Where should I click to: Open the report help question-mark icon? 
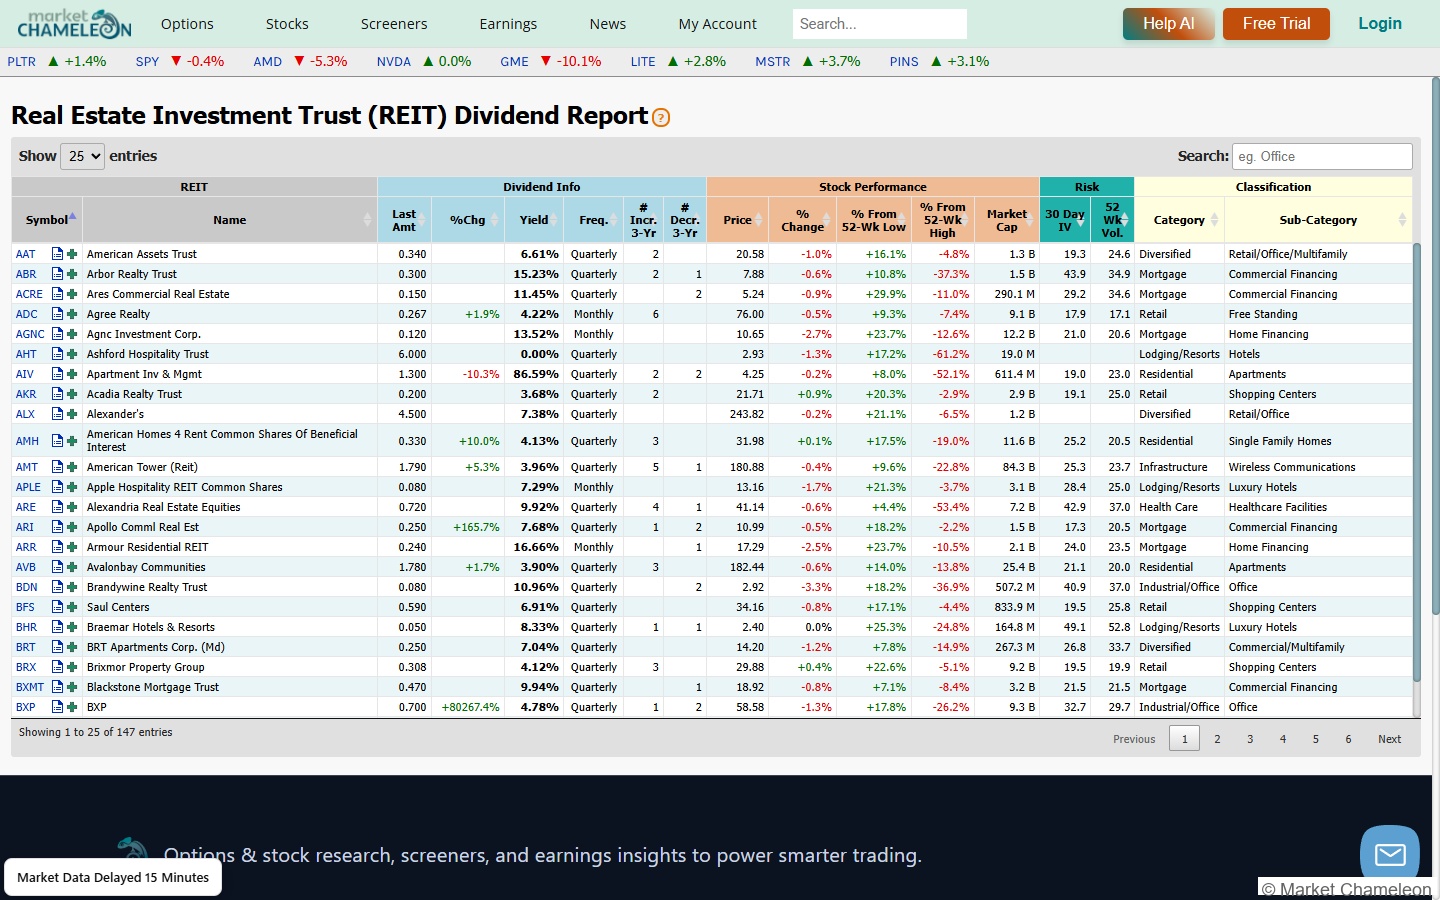coord(661,118)
